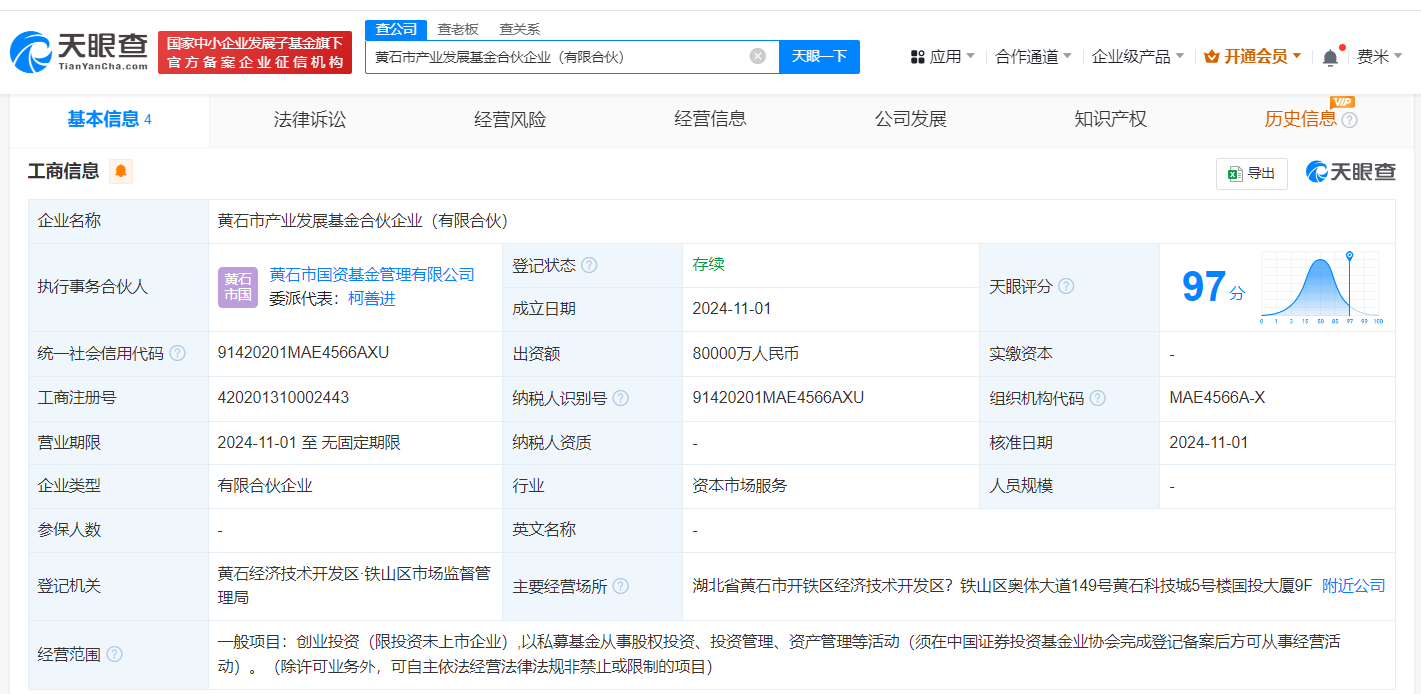Expand the 合作通道 dropdown

coord(1033,56)
